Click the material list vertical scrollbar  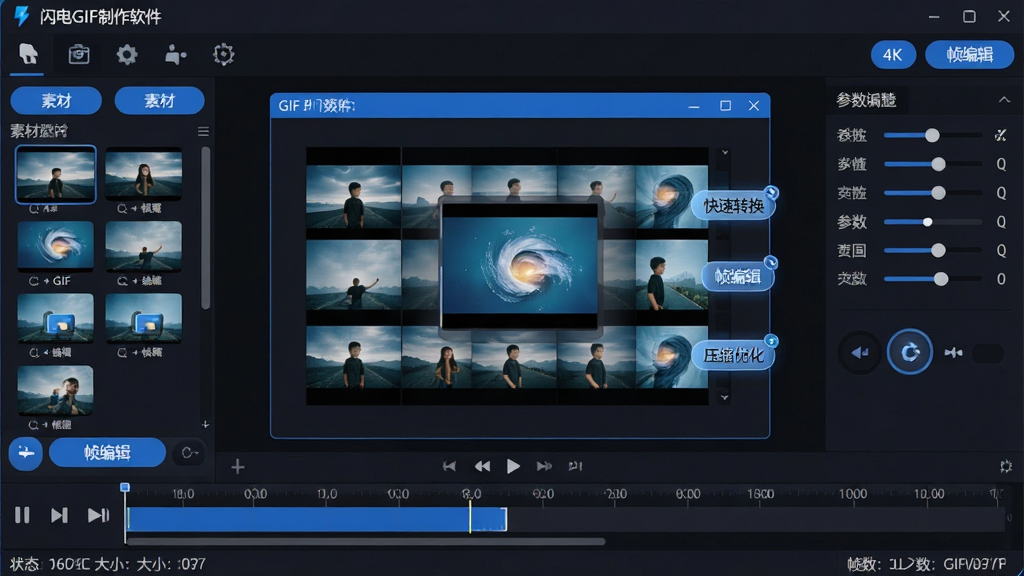[x=206, y=227]
